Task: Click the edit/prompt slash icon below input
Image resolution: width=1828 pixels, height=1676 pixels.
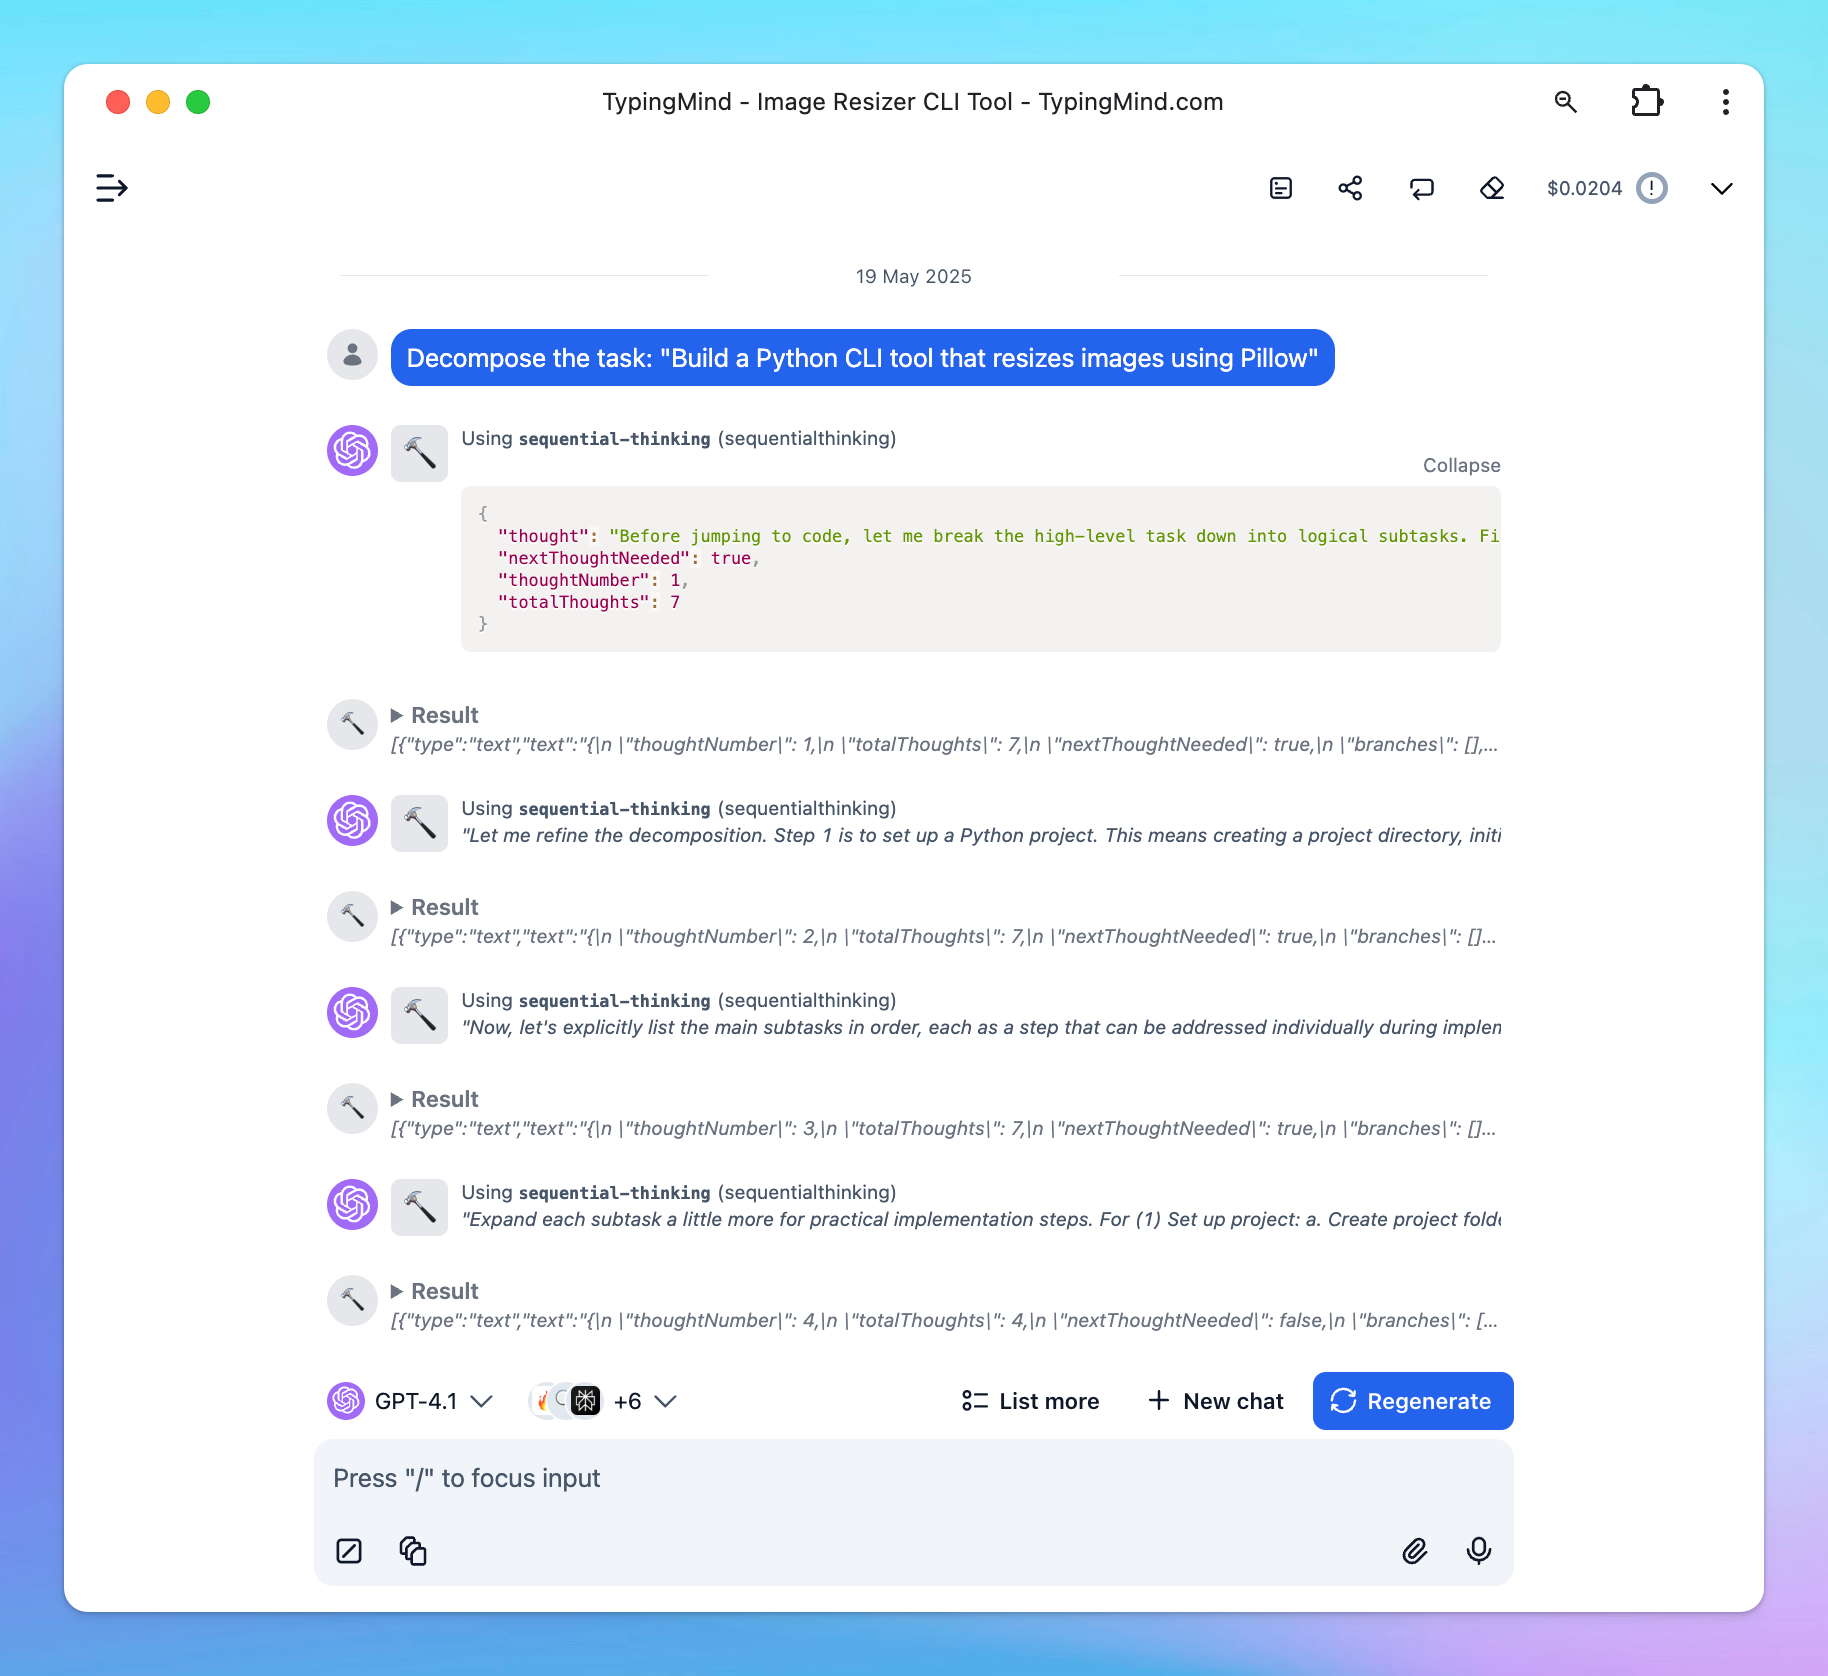Action: point(349,1551)
